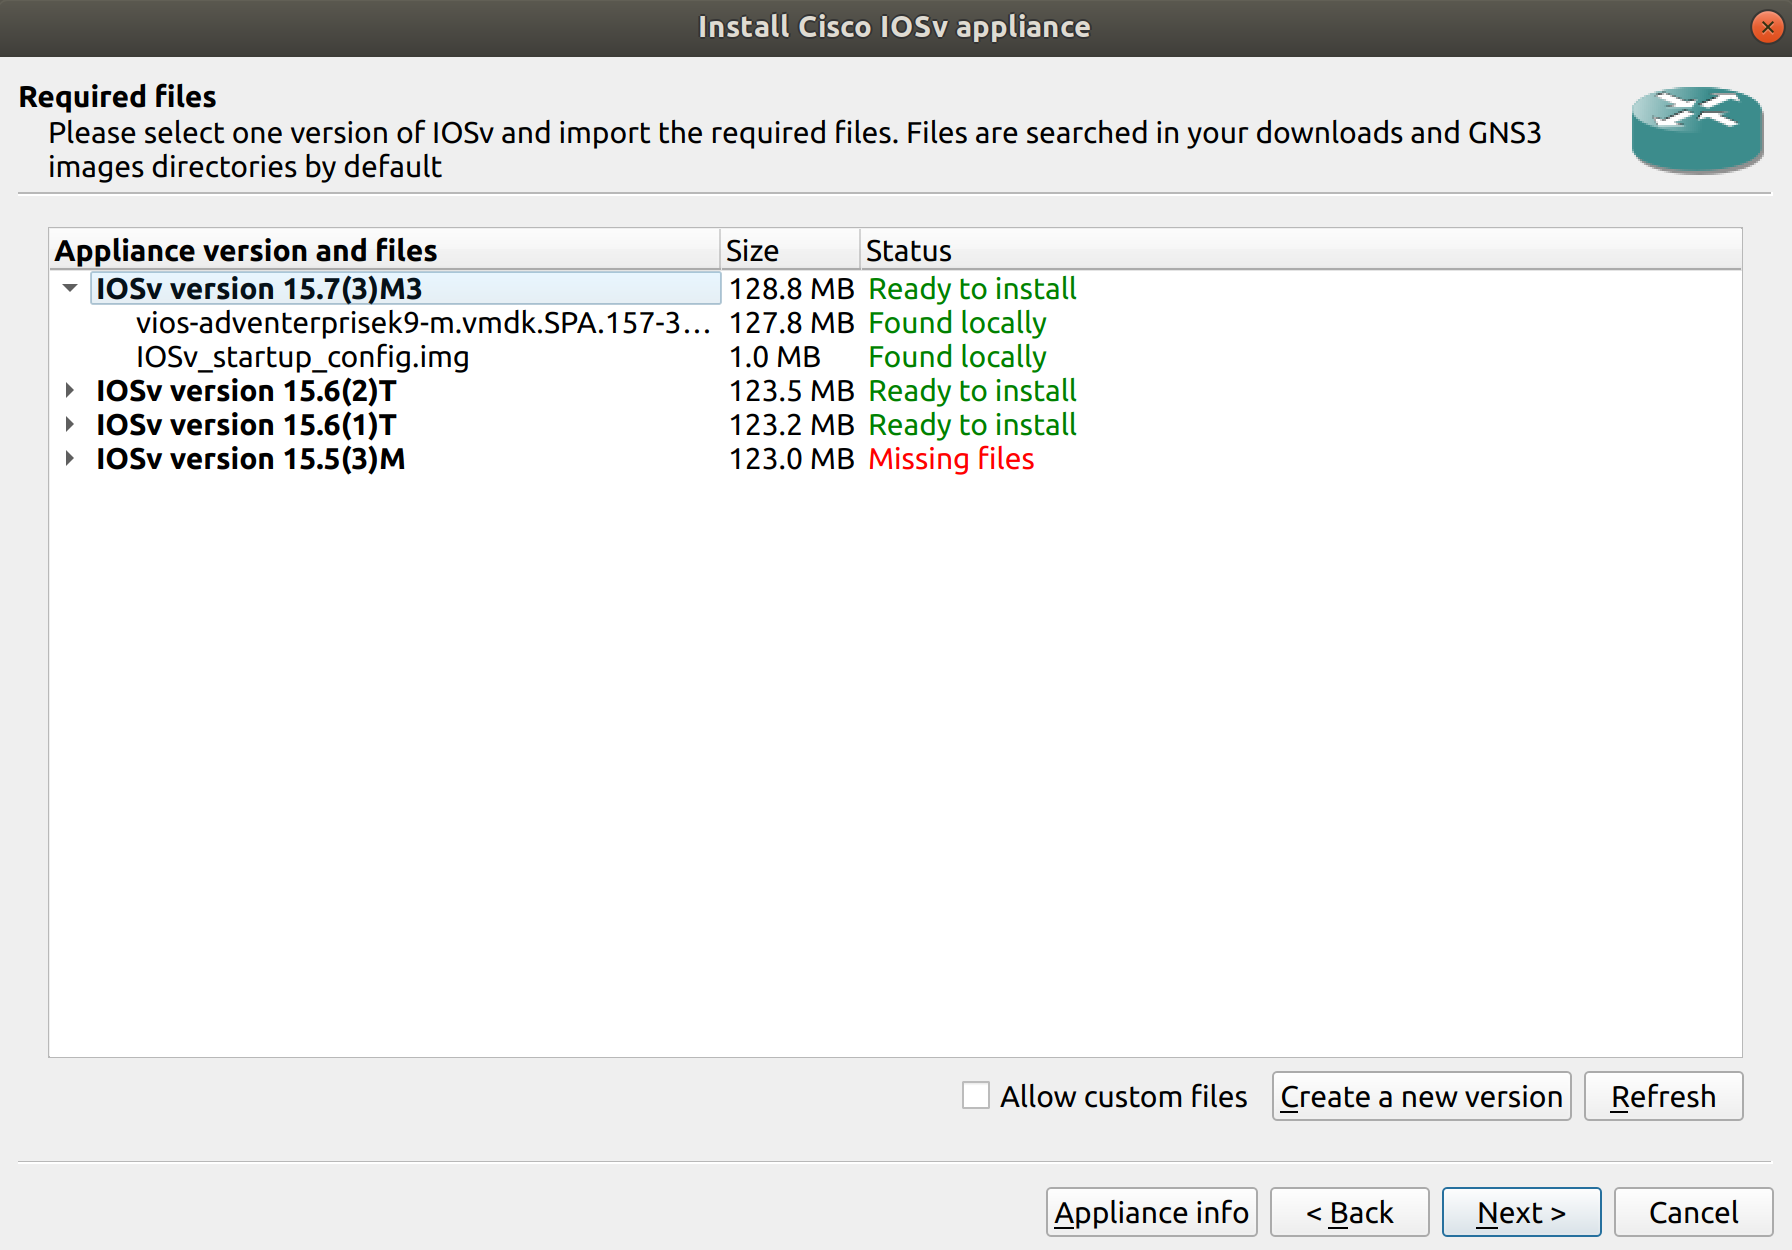Image resolution: width=1792 pixels, height=1250 pixels.
Task: Click the 123.0 MB size cell
Action: 791,459
